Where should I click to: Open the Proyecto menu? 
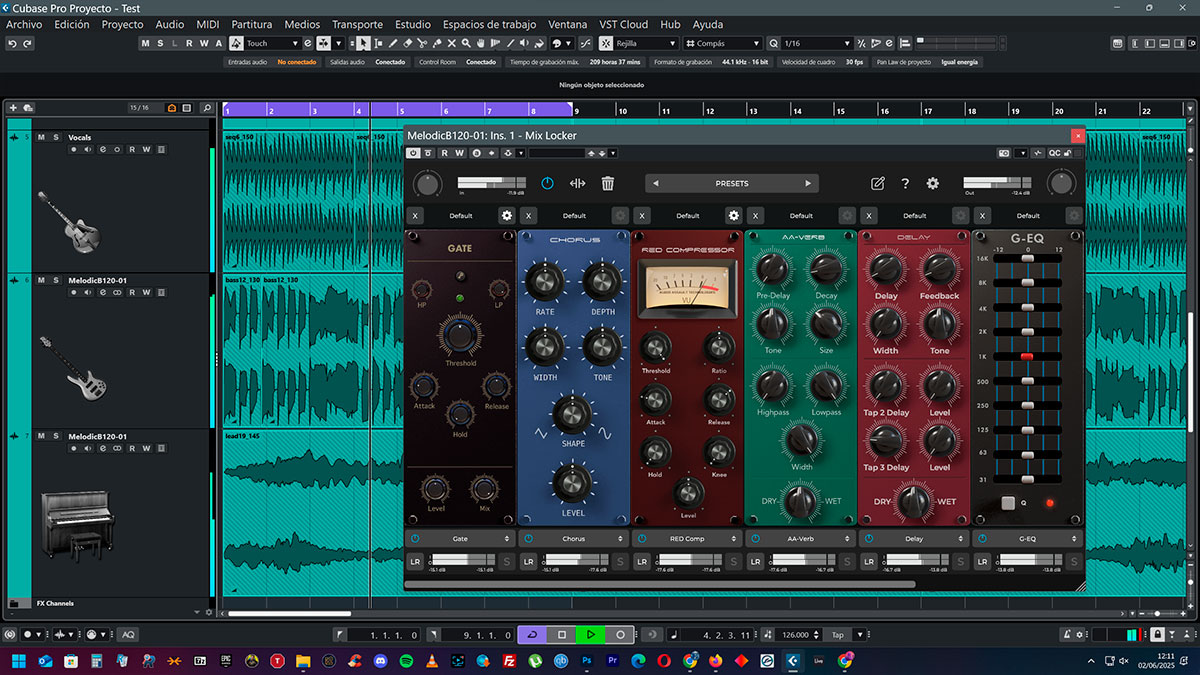coord(123,24)
